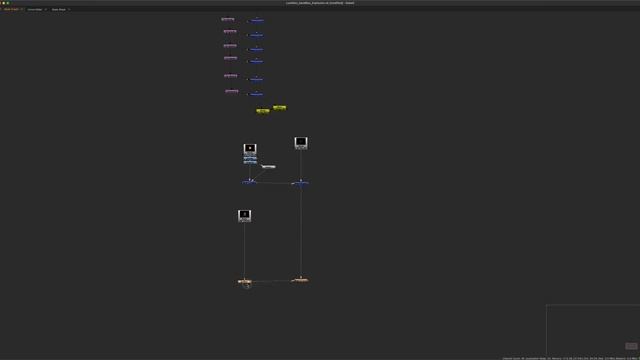Image resolution: width=640 pixels, height=360 pixels.
Task: Click the status bar text at the bottom right
Action: [x=570, y=358]
